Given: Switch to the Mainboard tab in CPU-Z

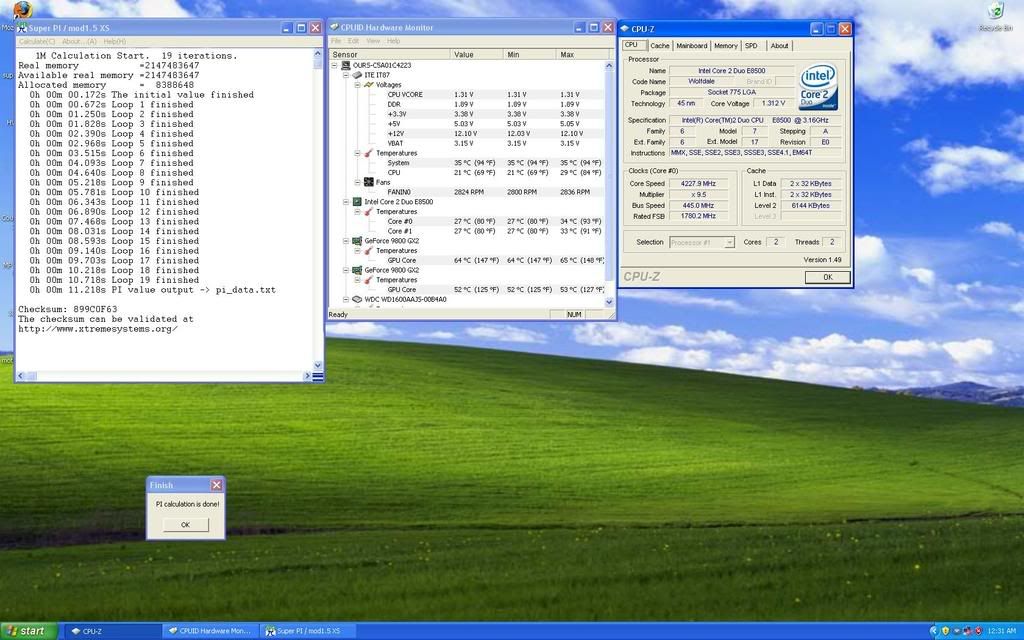Looking at the screenshot, I should [691, 45].
